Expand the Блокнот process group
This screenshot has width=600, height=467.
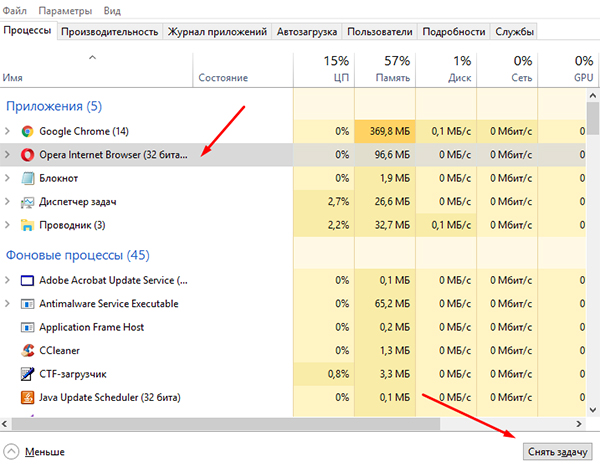7,178
